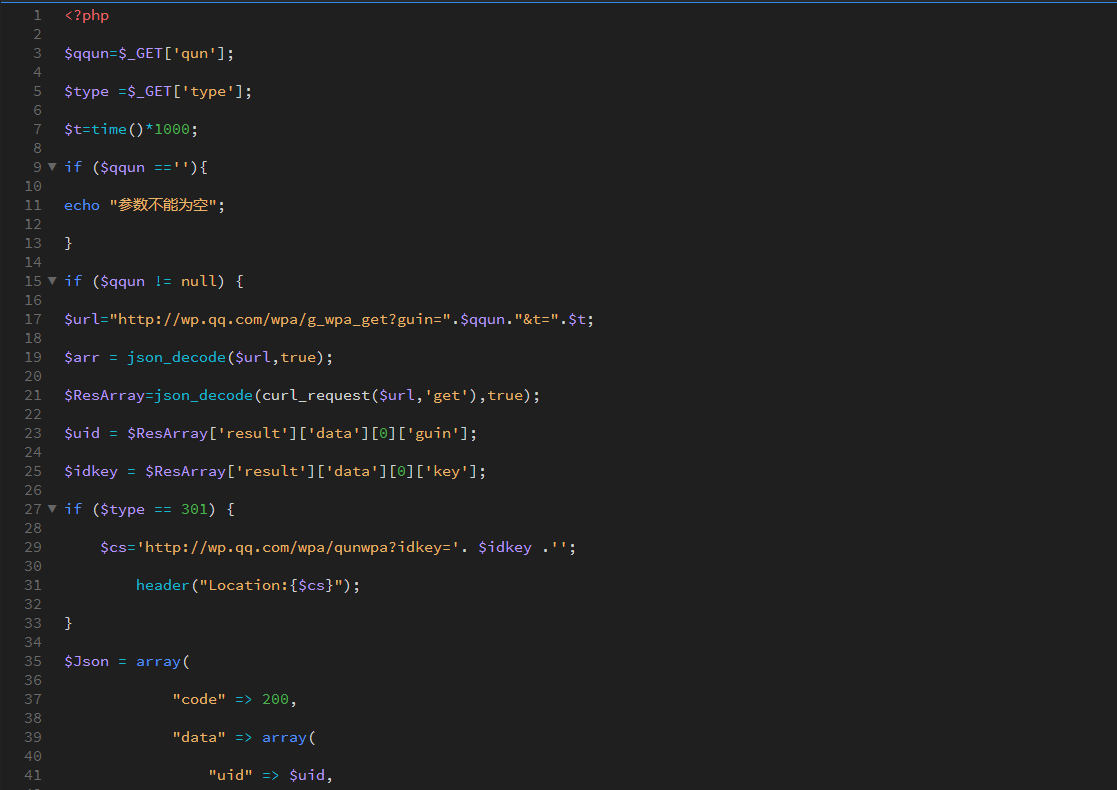Click the g_wpa_get URL string
This screenshot has width=1117, height=790.
click(280, 319)
